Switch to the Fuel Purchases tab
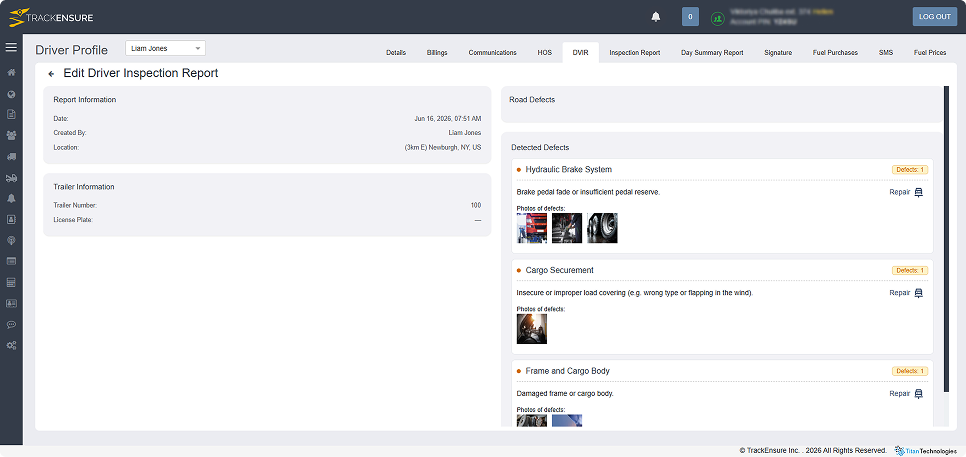 point(835,53)
